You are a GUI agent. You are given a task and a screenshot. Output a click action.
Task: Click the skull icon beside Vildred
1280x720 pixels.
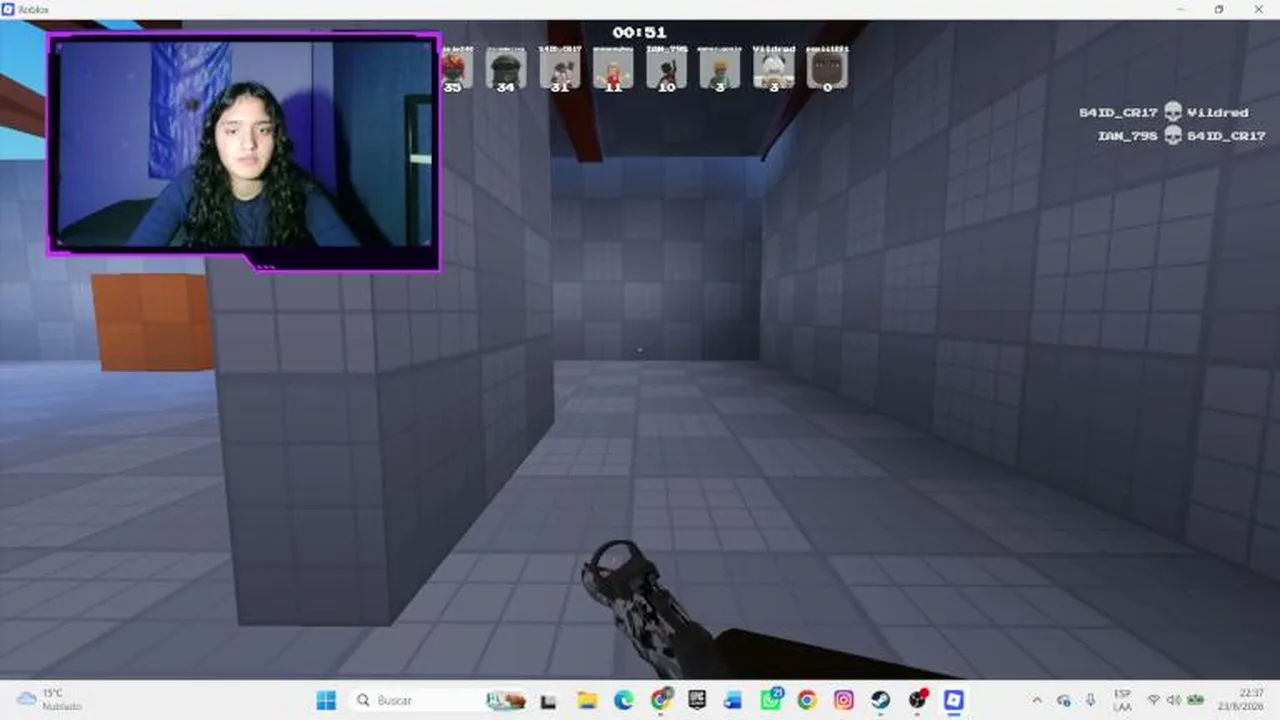point(1173,112)
